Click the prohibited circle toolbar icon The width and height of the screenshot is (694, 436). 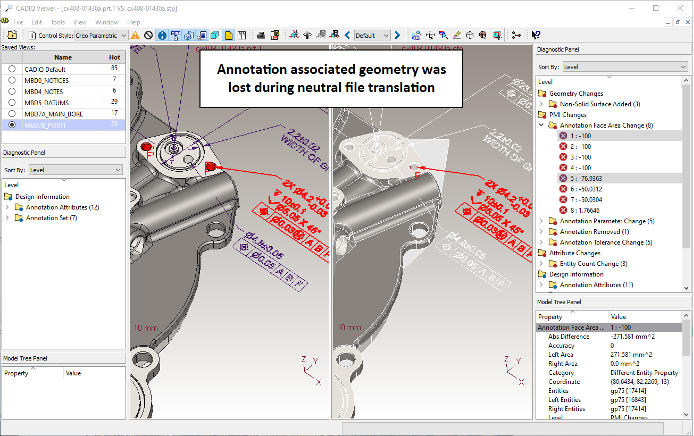(149, 35)
